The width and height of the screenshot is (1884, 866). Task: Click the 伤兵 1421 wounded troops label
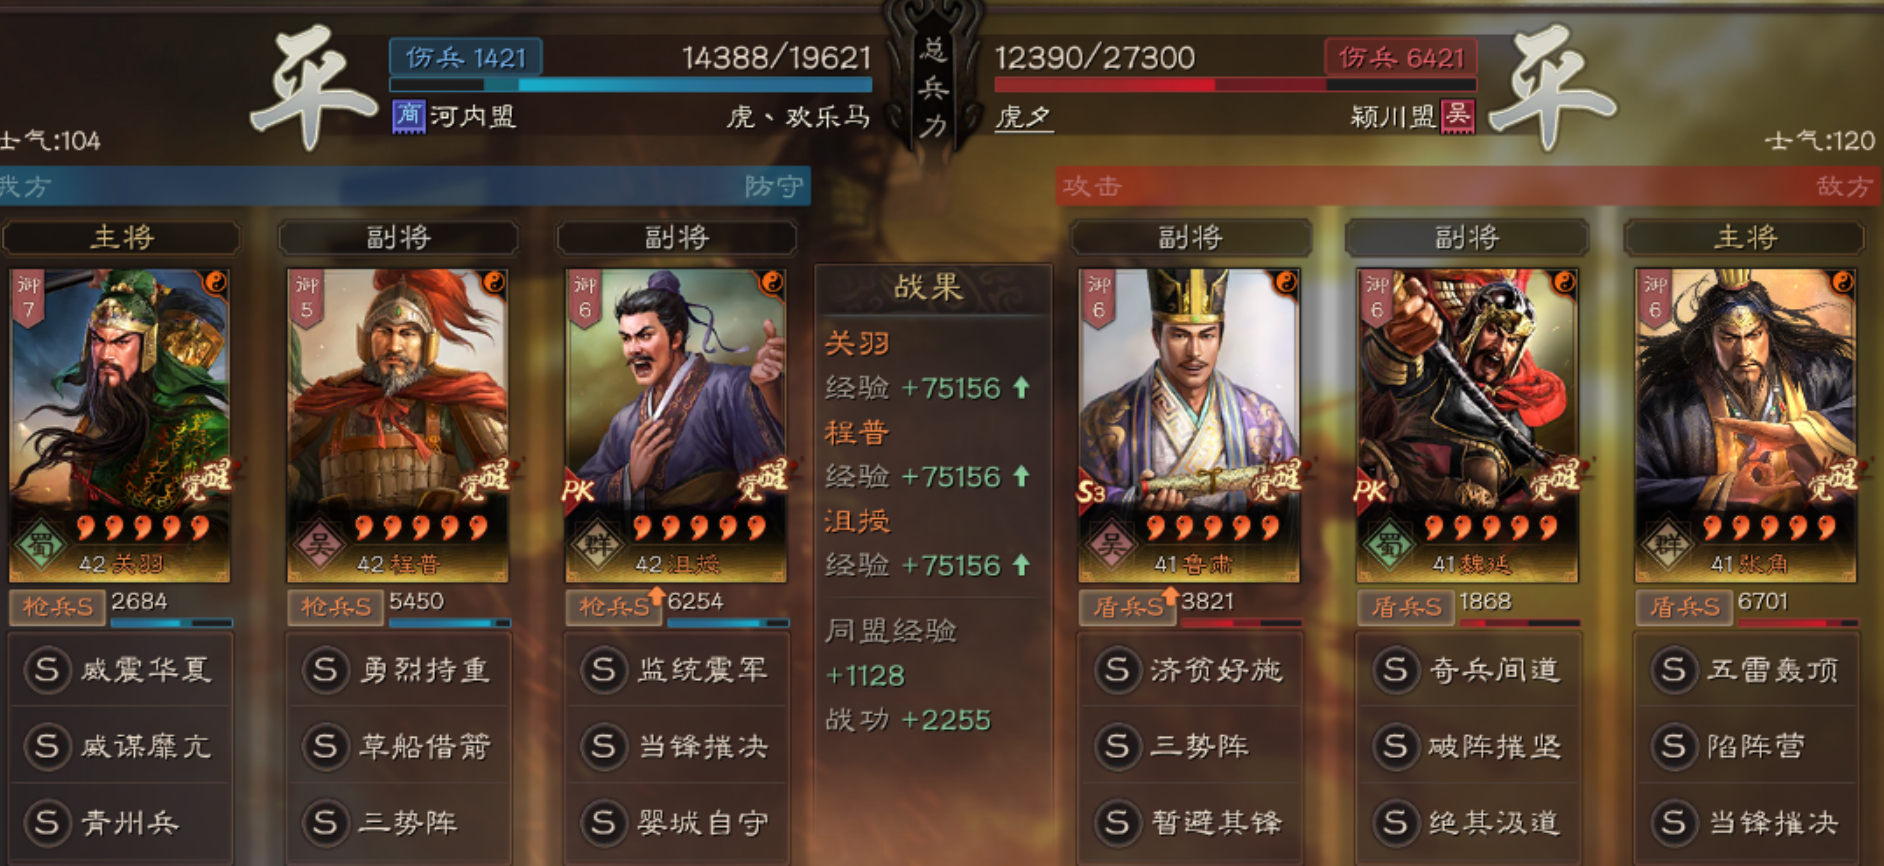[466, 57]
